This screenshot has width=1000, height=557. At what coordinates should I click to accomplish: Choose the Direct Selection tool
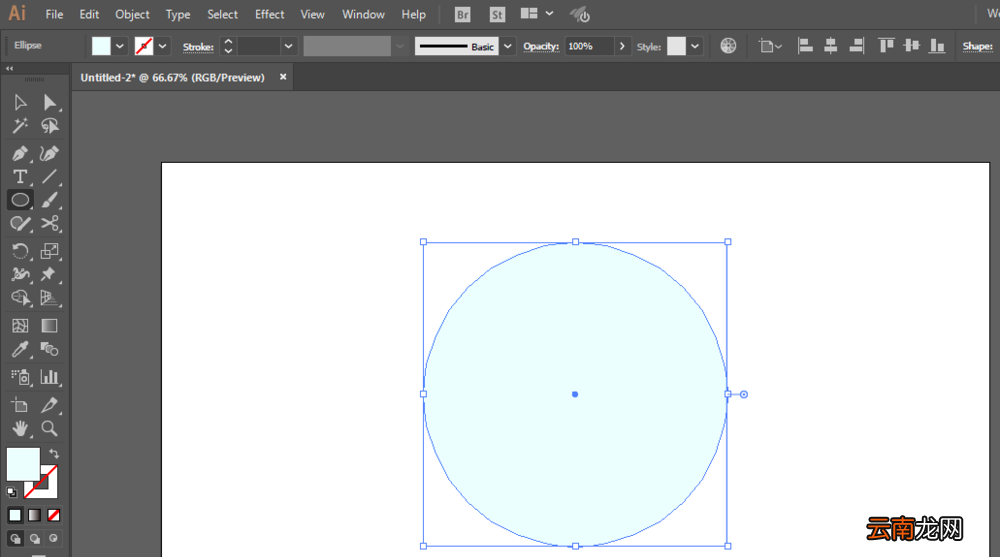point(49,102)
